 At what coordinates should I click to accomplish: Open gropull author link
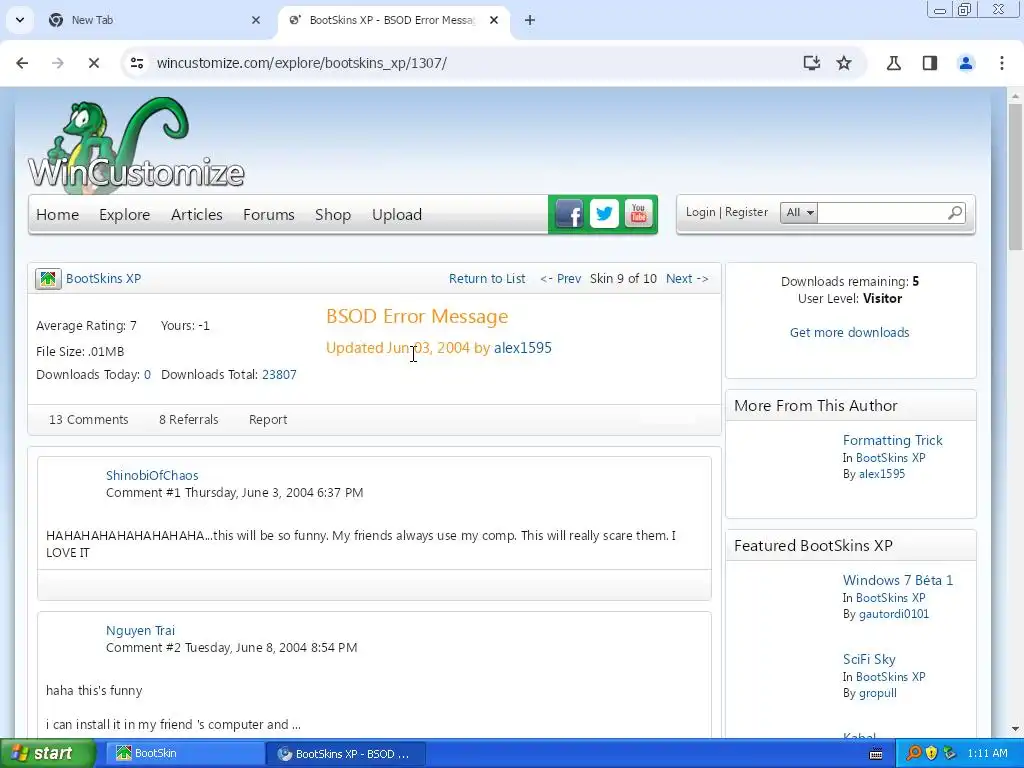point(877,694)
